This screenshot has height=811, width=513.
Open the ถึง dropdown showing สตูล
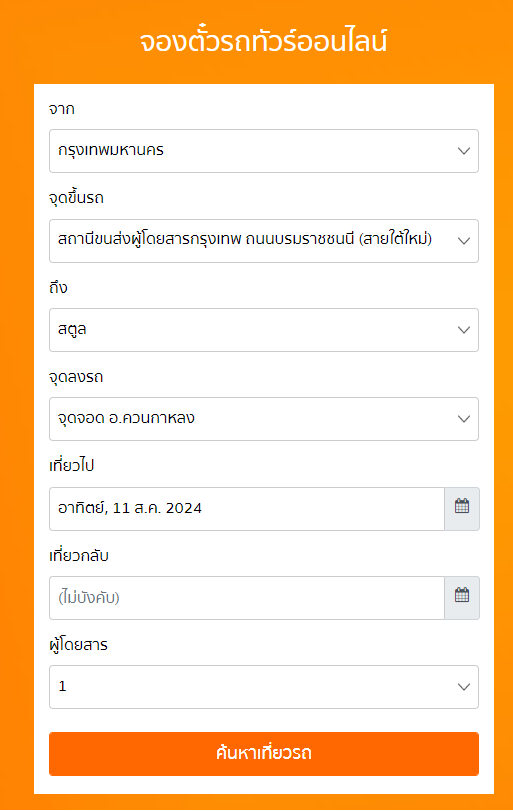264,330
